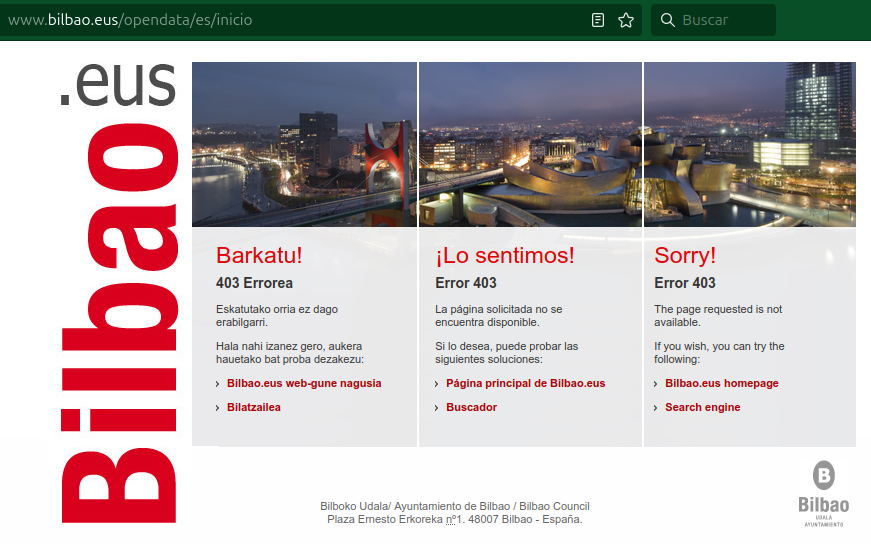Click the Guggenheim museum center photo
This screenshot has height=544, width=871.
(530, 145)
